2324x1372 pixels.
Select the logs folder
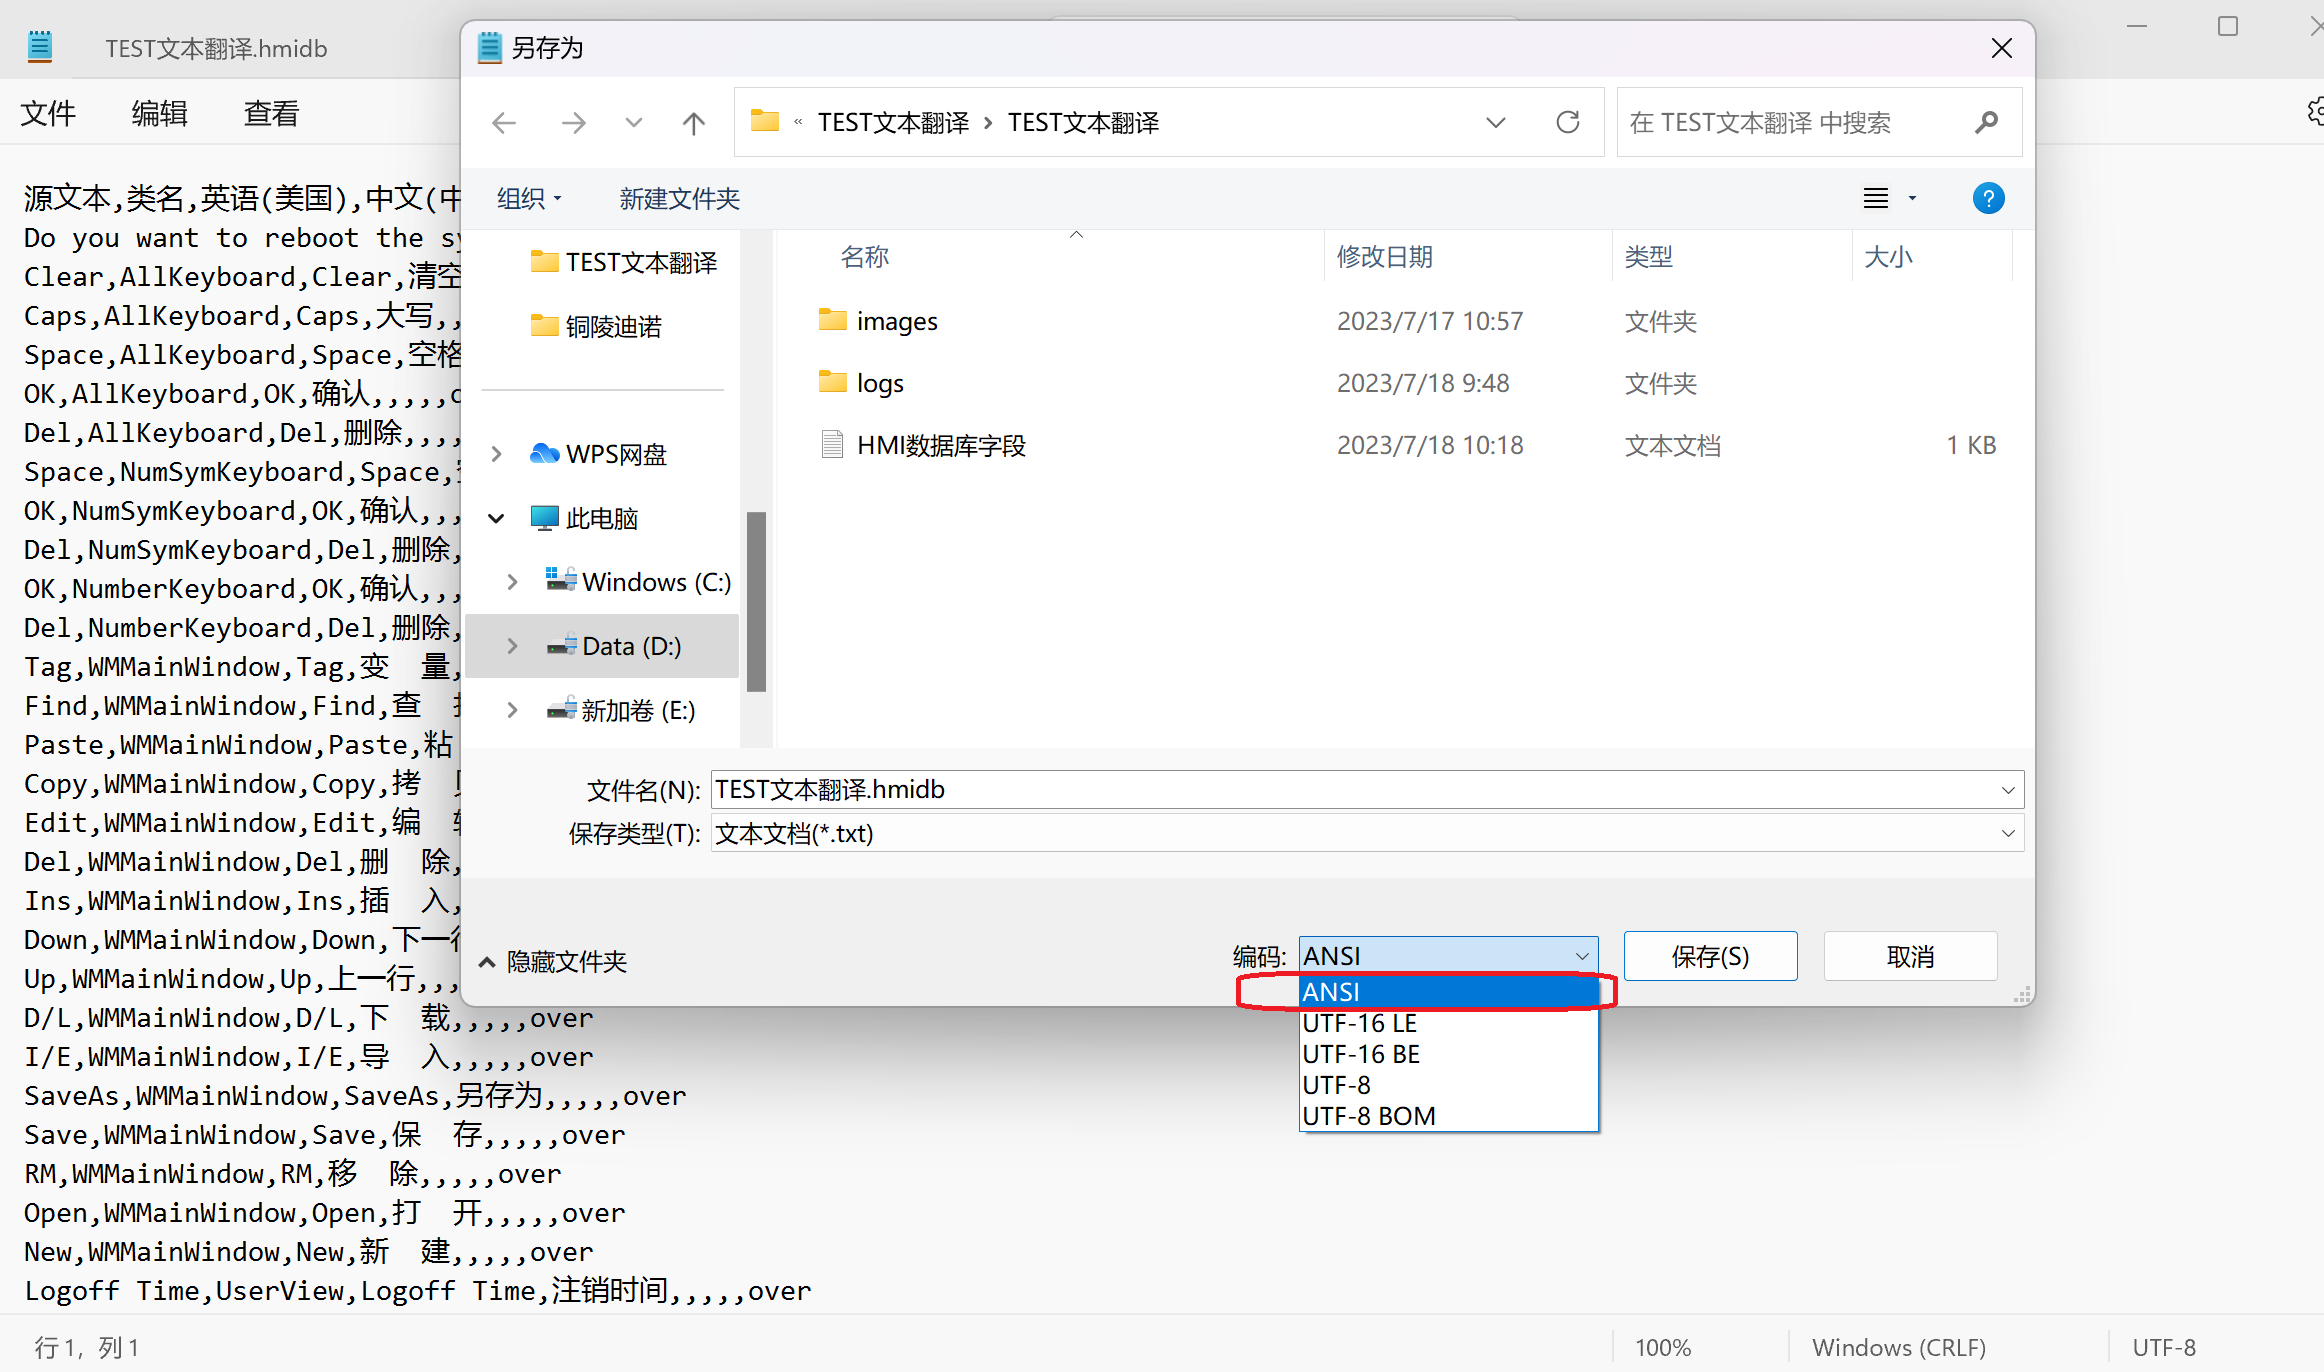click(860, 383)
